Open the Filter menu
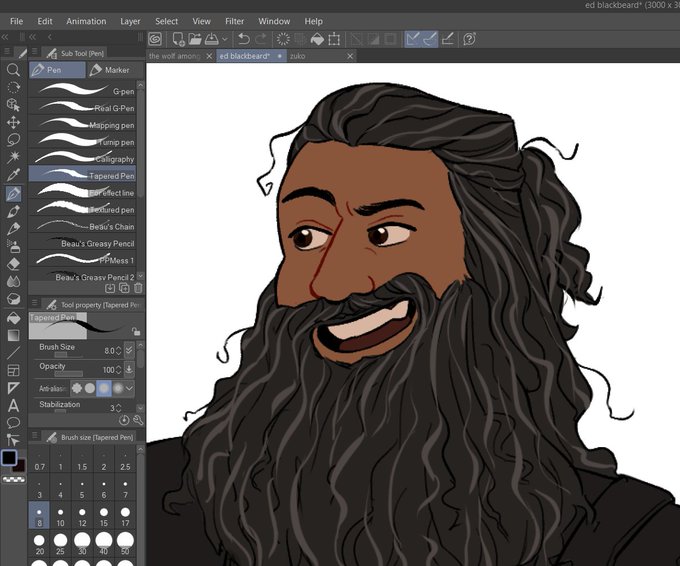680x566 pixels. tap(234, 21)
